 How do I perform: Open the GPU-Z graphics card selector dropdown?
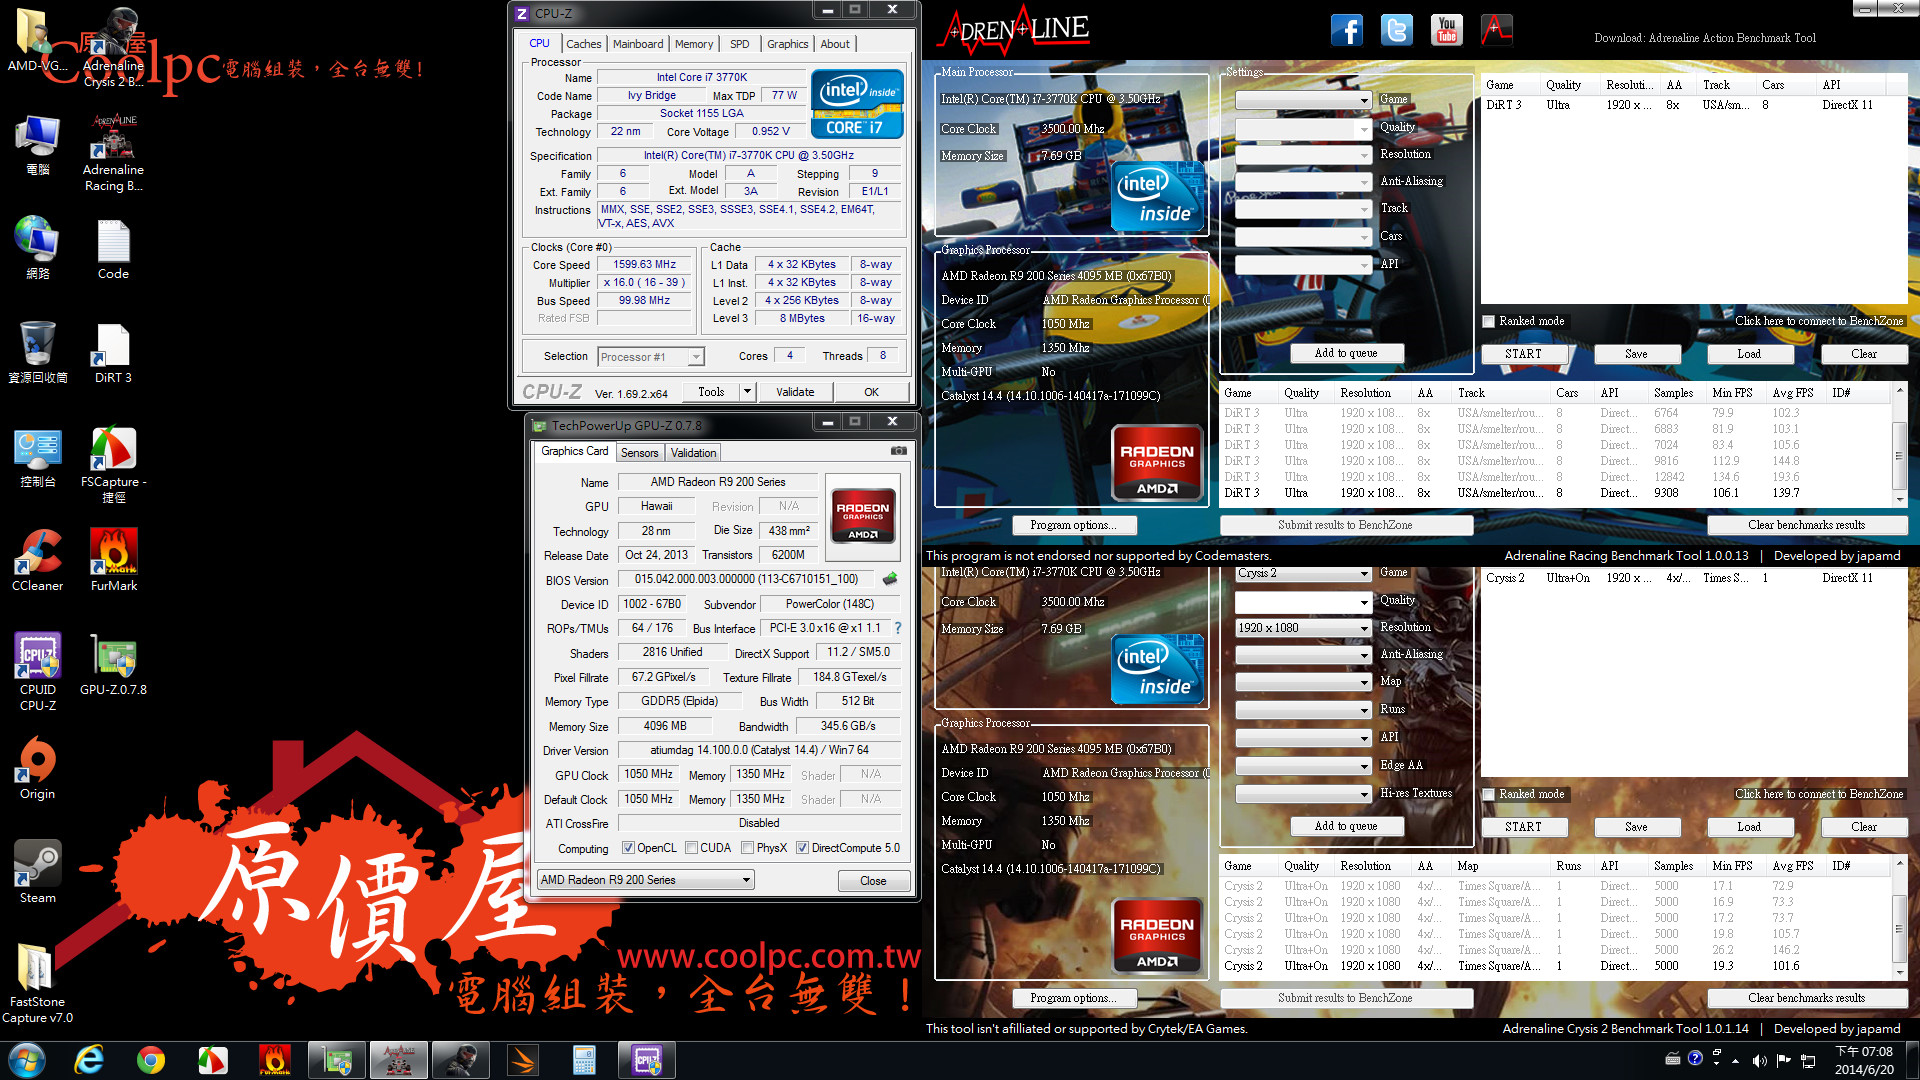tap(645, 880)
